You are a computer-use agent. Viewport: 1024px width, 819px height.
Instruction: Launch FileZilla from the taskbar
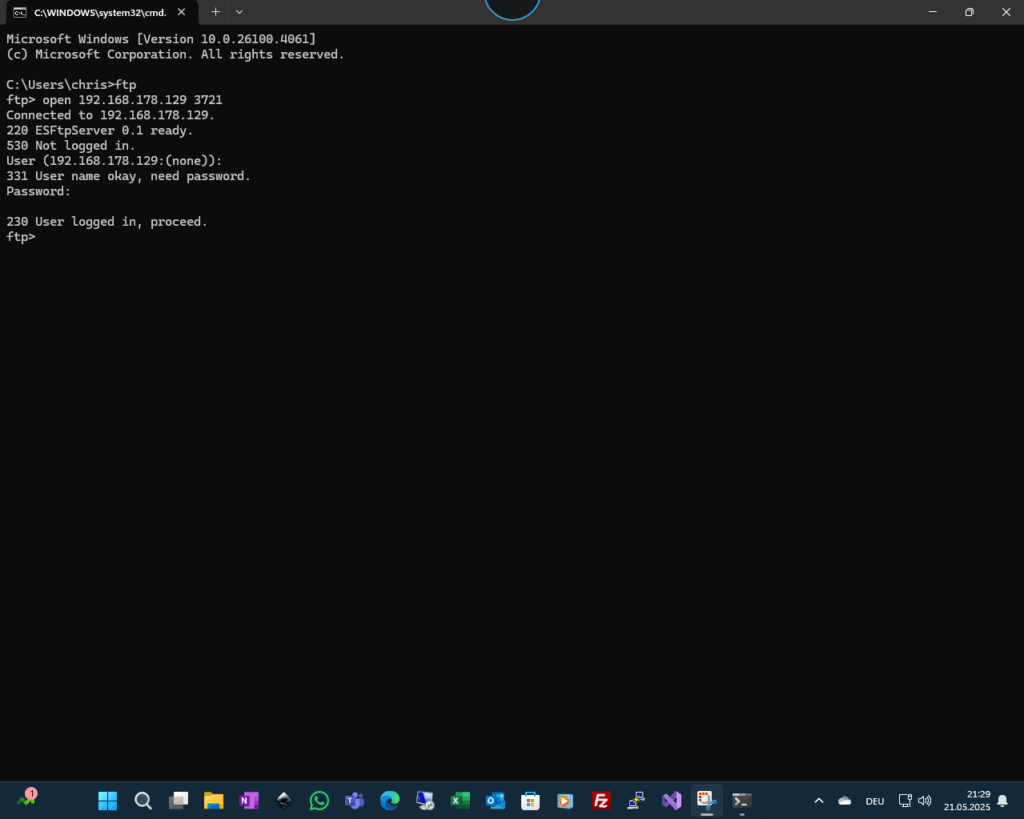click(x=601, y=801)
